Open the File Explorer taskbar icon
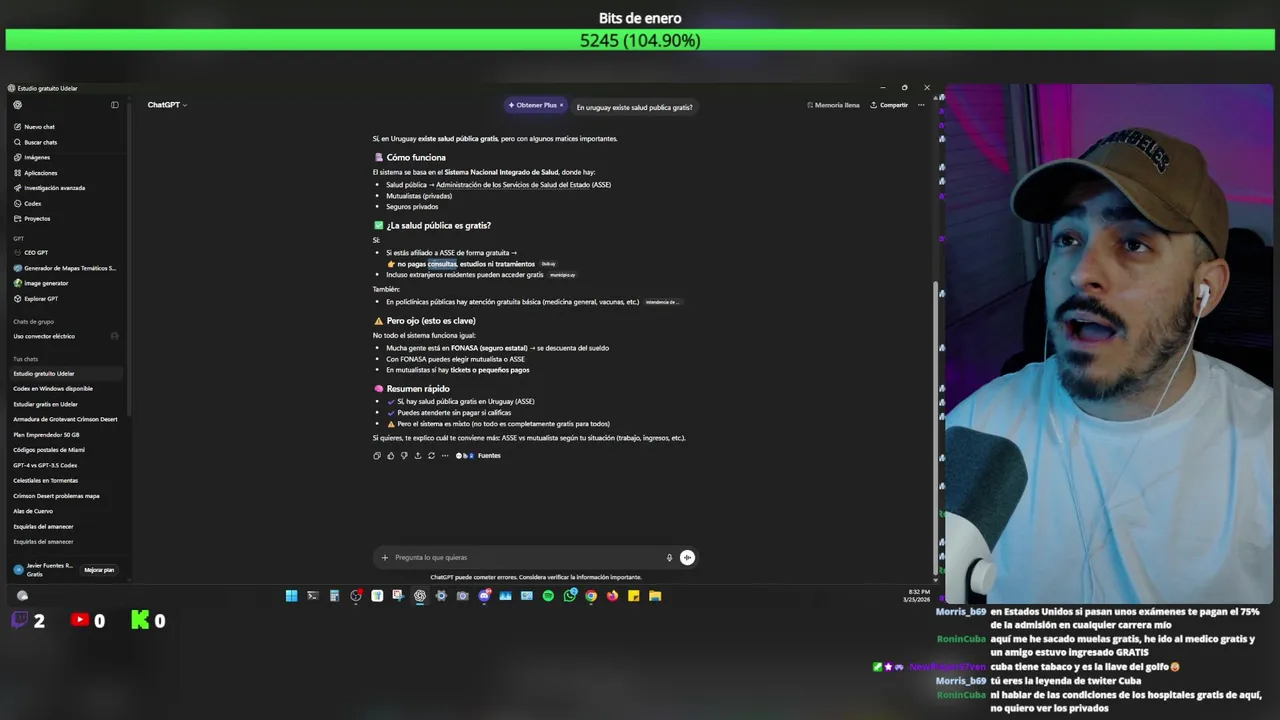Screen dimensions: 1280x720 click(x=655, y=596)
